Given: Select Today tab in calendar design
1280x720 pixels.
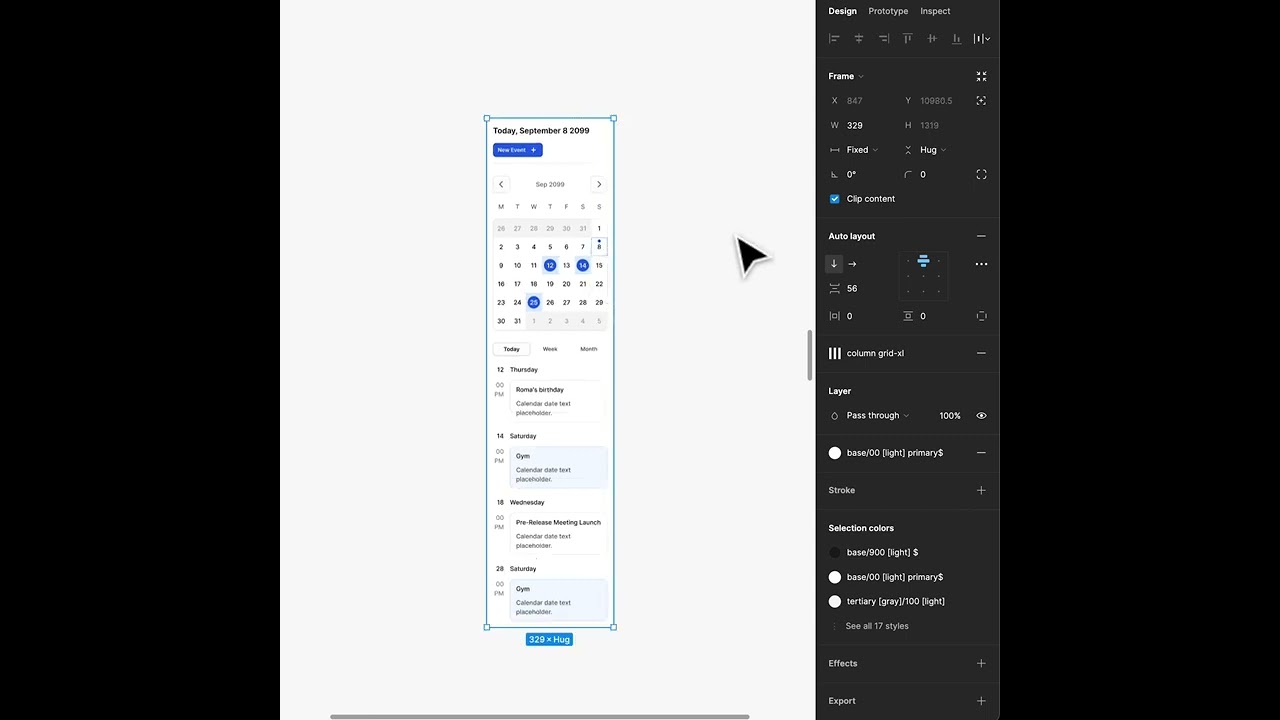Looking at the screenshot, I should (511, 349).
